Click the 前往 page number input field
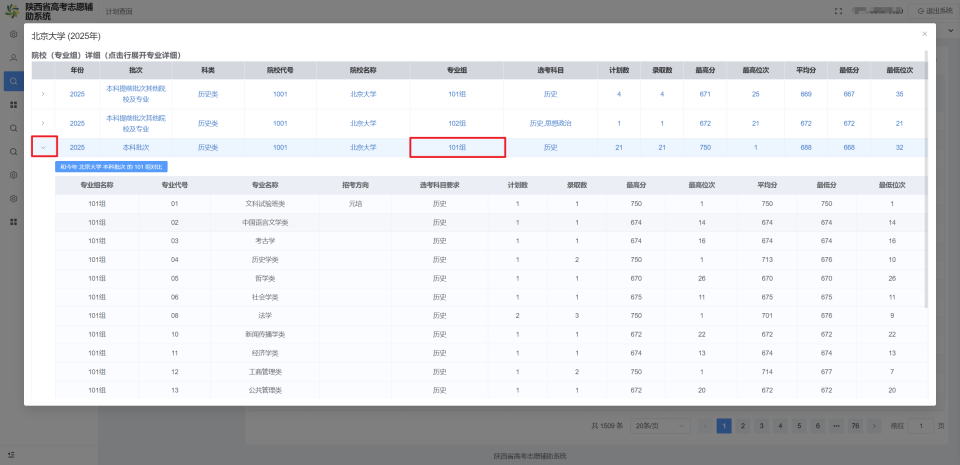960x465 pixels. point(921,426)
